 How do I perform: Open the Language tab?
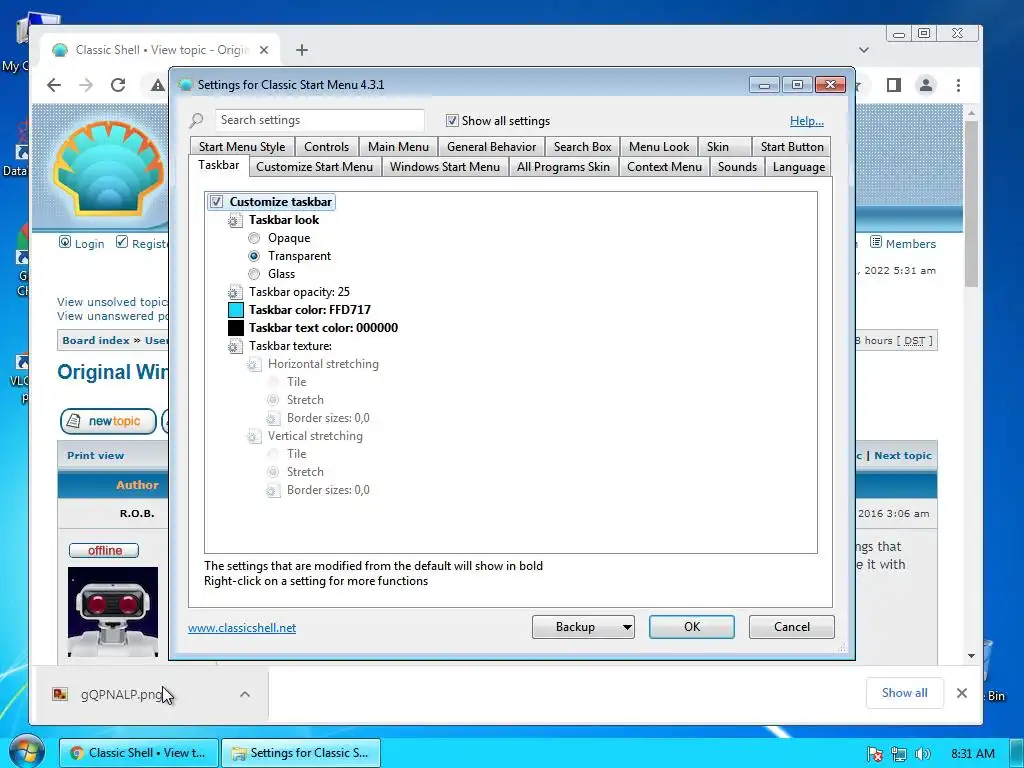tap(799, 167)
